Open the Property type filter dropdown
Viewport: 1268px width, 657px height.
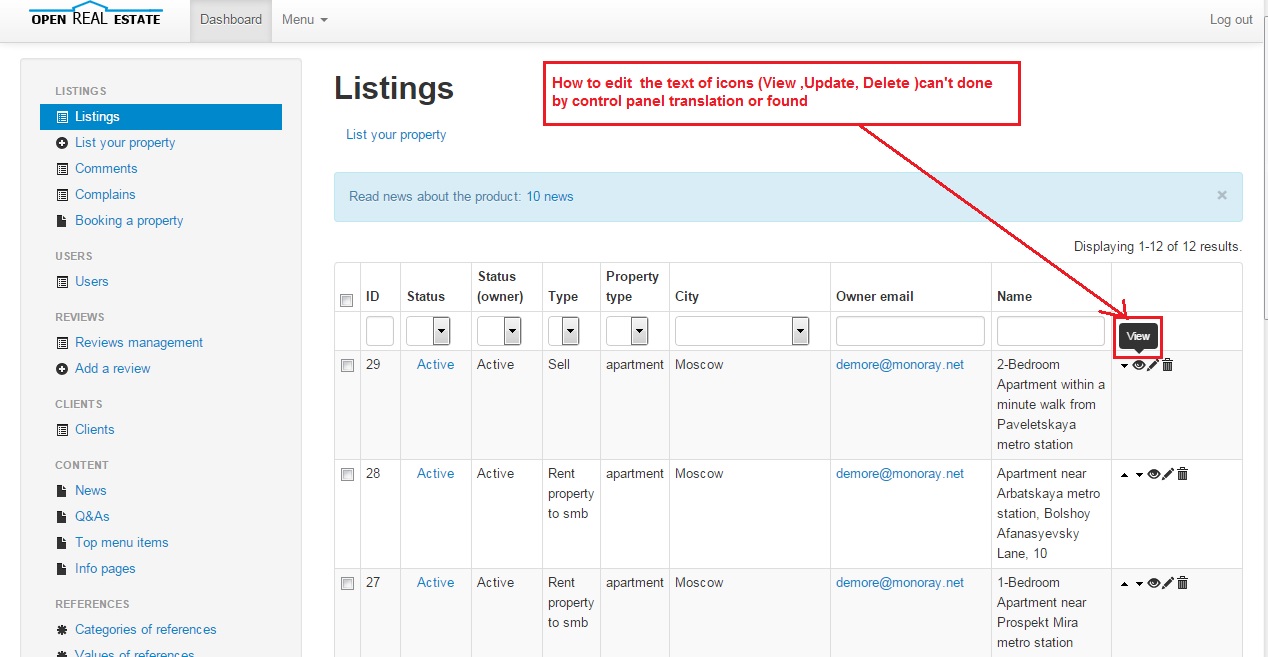627,331
